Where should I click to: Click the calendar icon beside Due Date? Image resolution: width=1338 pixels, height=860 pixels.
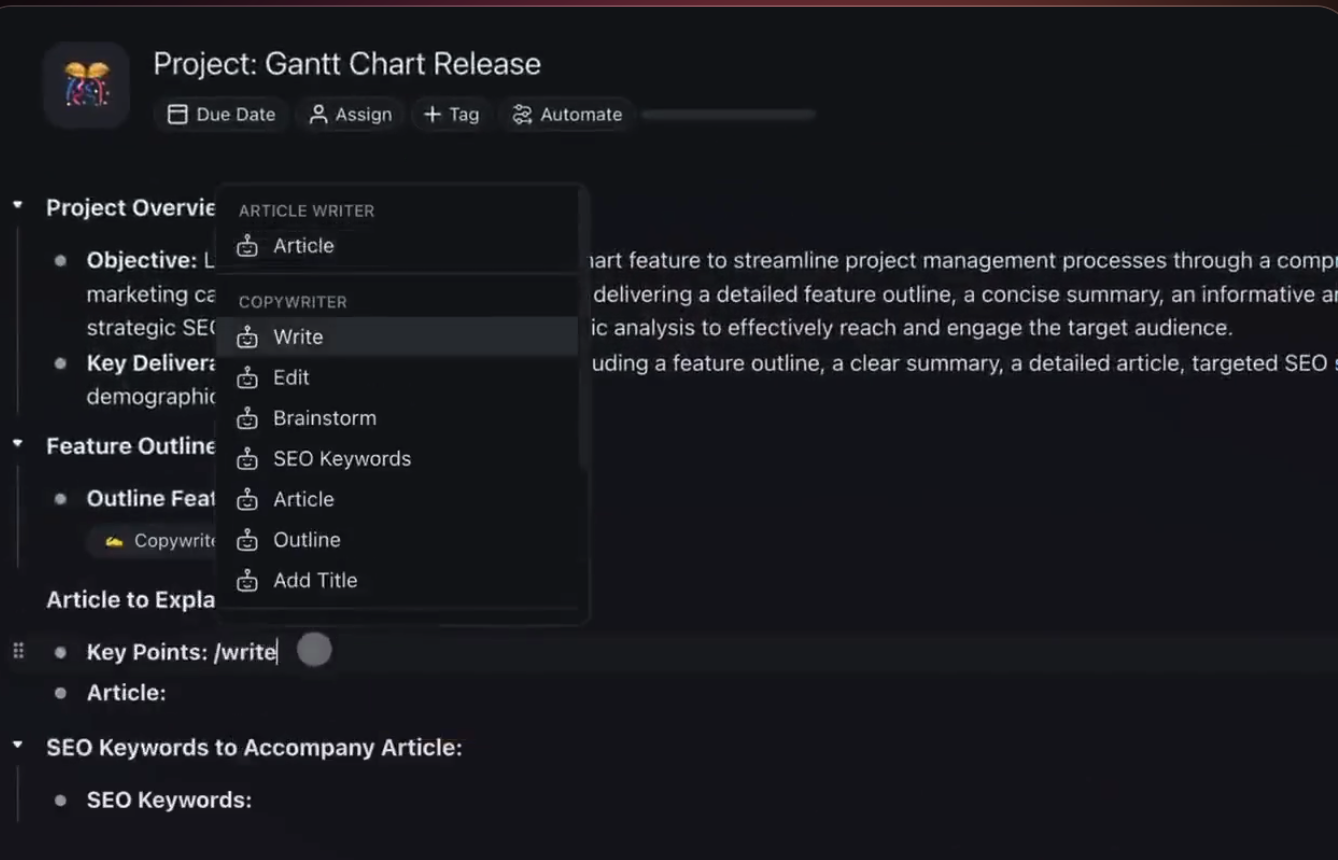pos(177,114)
